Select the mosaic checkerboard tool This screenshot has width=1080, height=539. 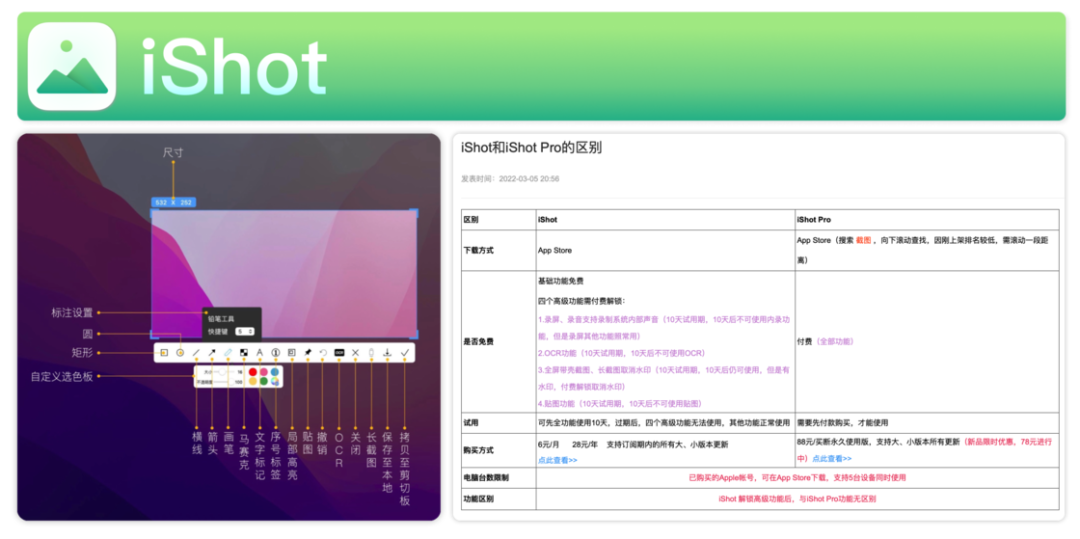click(244, 352)
